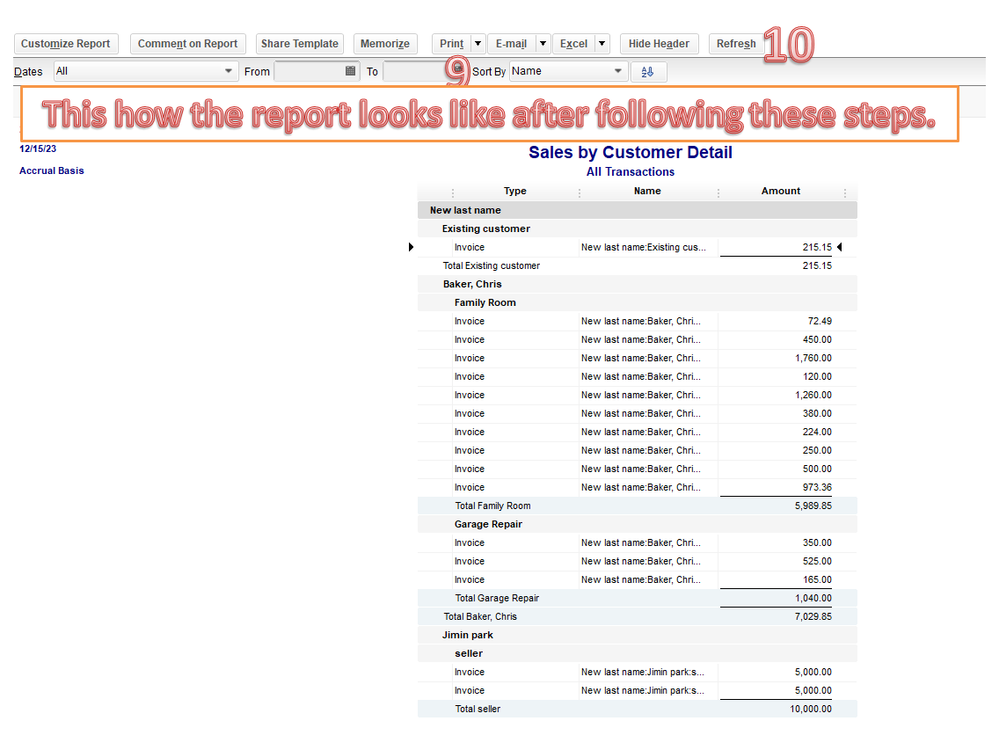This screenshot has width=999, height=749.
Task: Click Total Existing customer row
Action: tap(637, 266)
